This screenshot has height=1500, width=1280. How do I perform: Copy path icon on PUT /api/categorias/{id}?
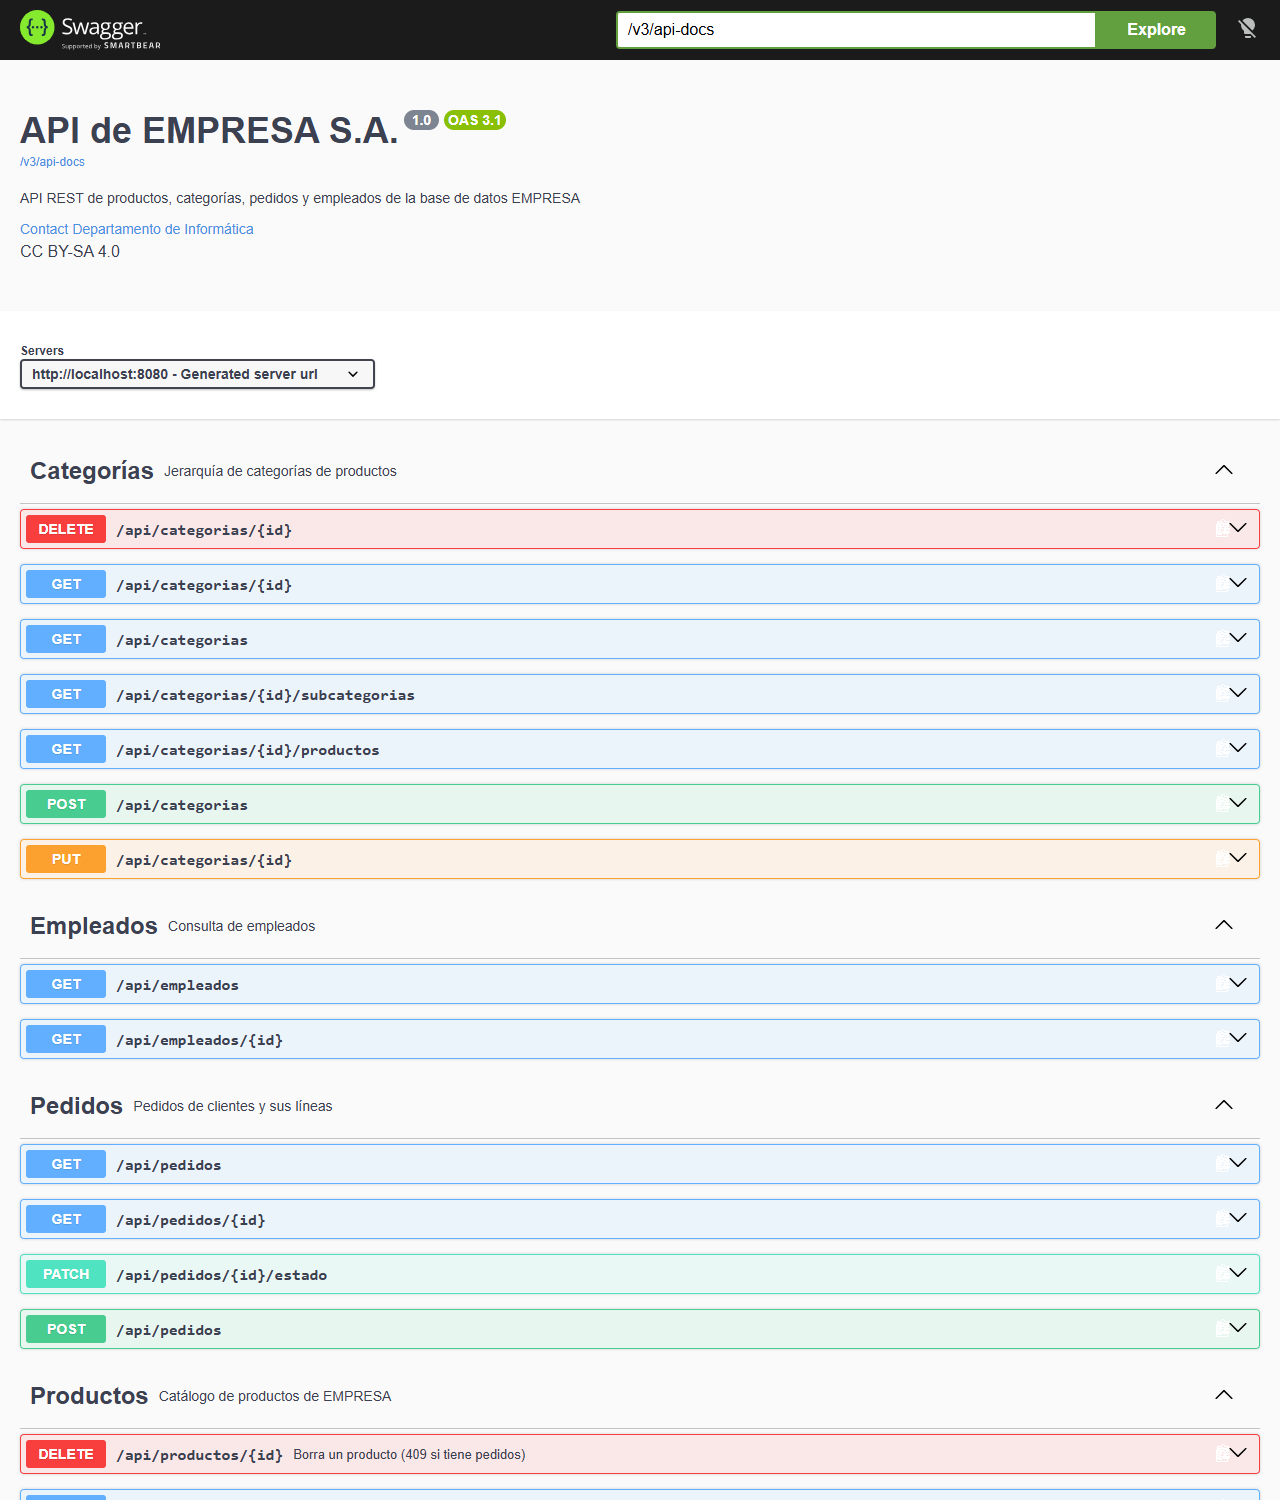pos(1222,859)
